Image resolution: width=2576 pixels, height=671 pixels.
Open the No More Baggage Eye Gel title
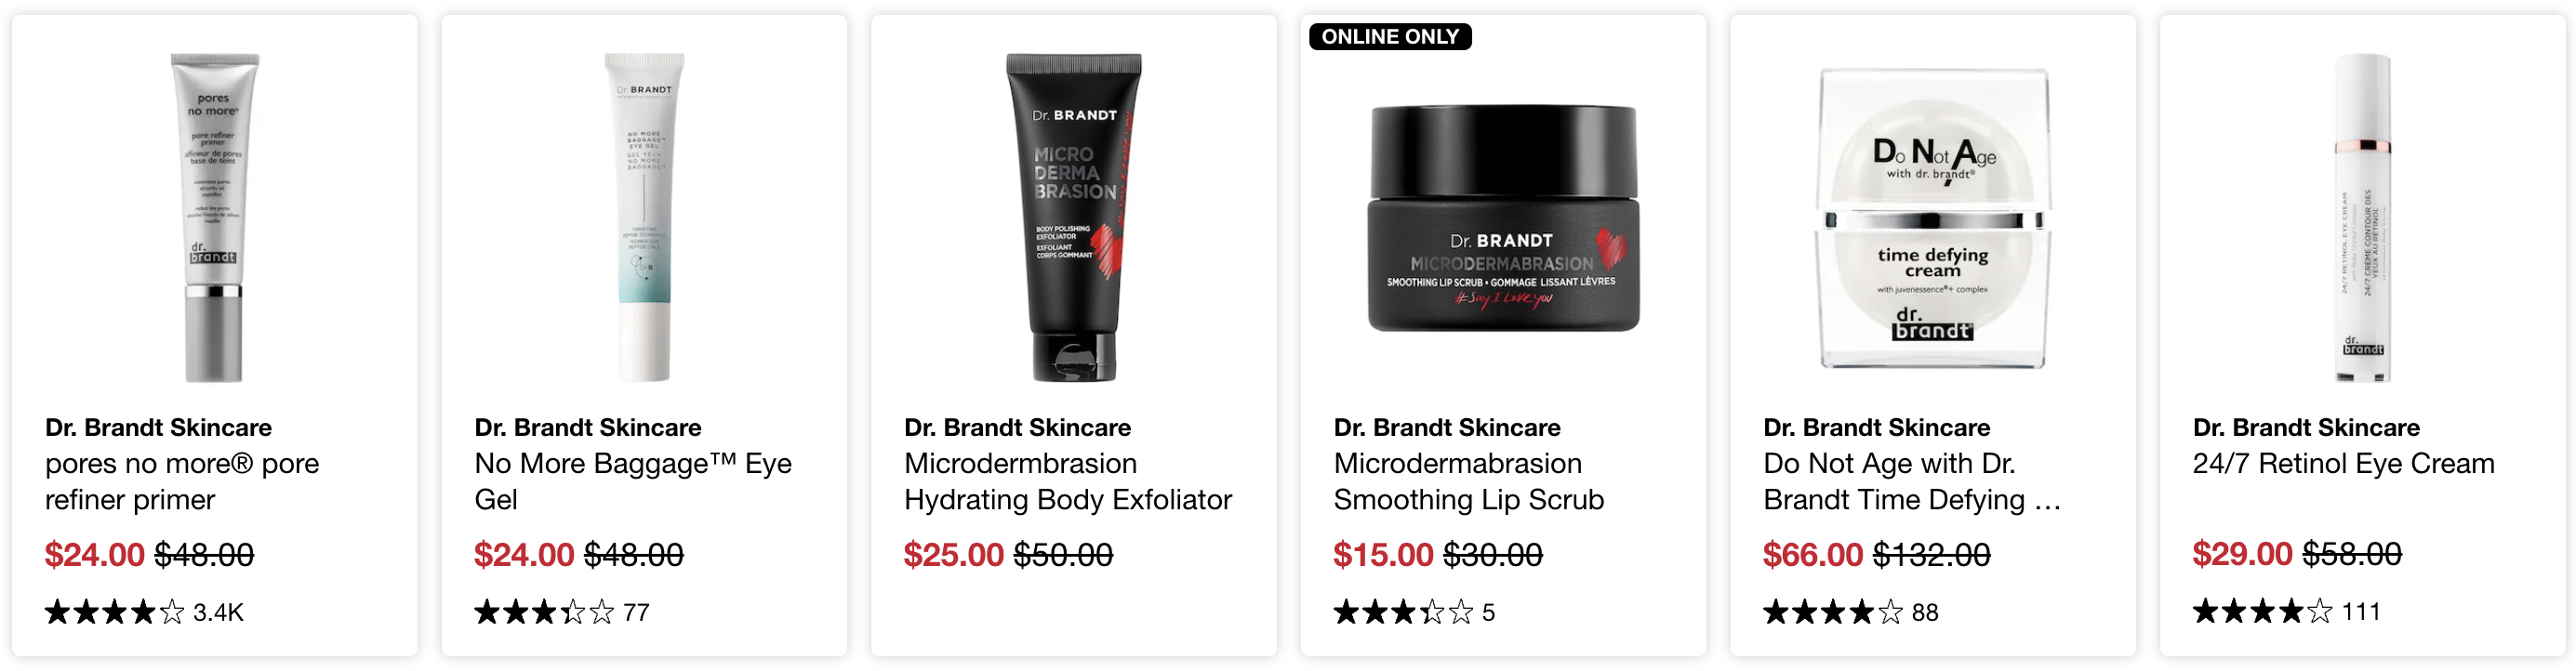click(633, 481)
